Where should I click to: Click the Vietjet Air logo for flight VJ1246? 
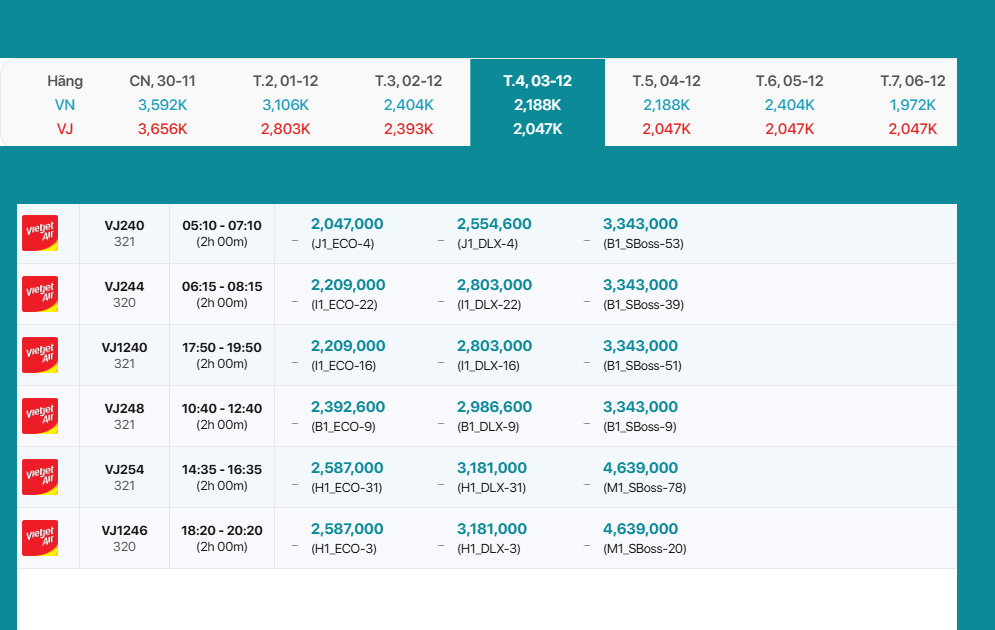point(40,538)
